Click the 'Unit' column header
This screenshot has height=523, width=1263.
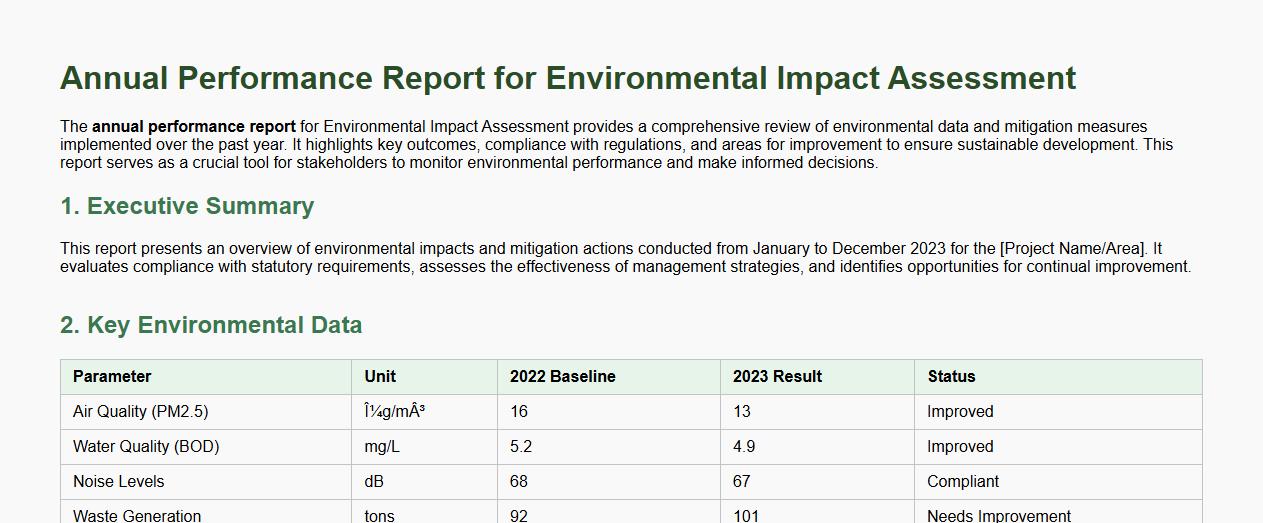click(424, 377)
